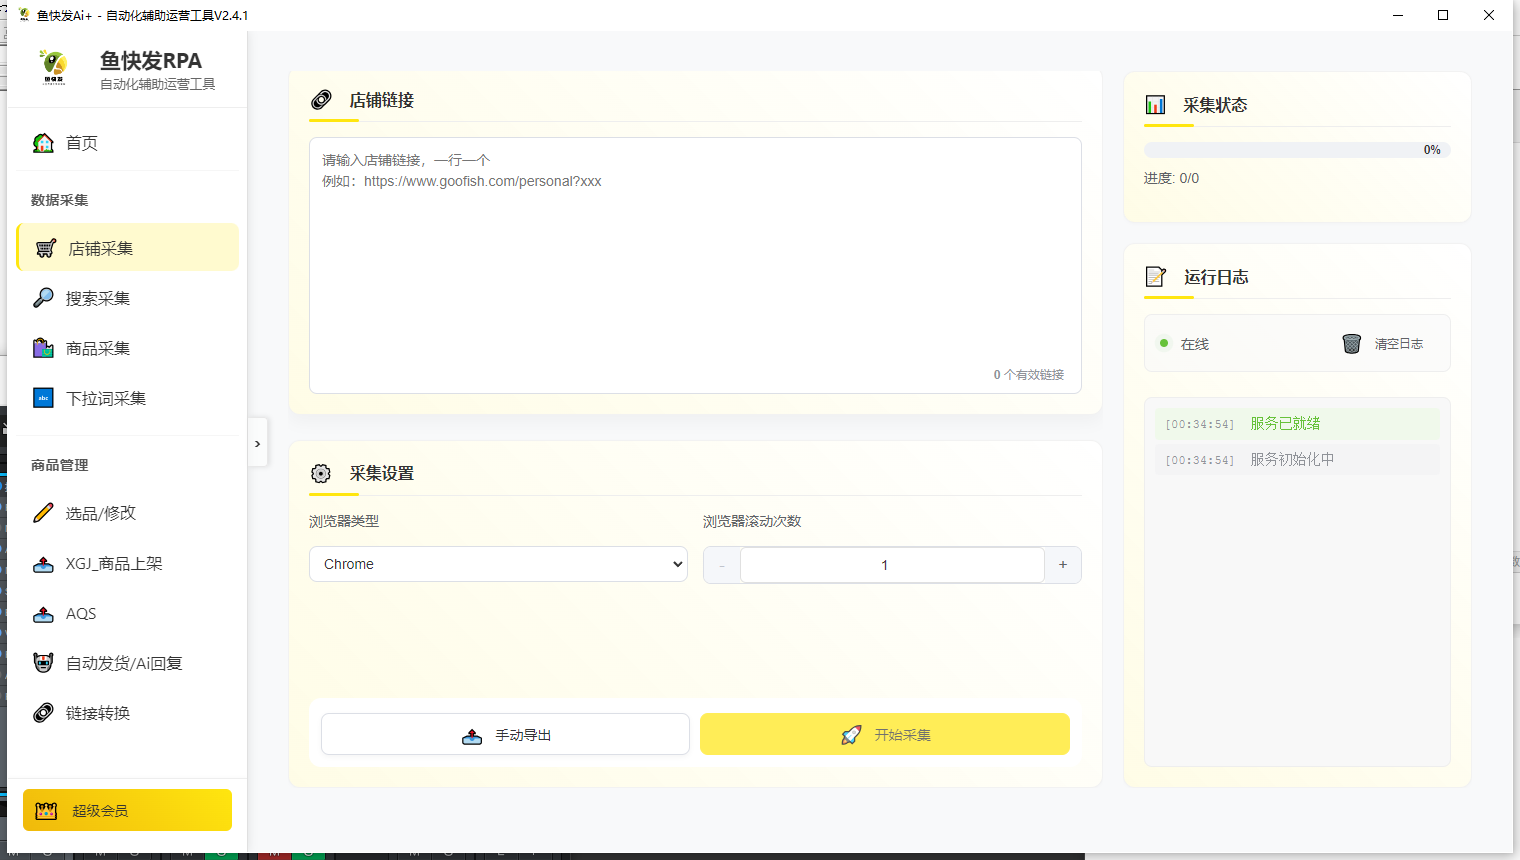
Task: Click the 链接转换 link icon
Action: tap(43, 713)
